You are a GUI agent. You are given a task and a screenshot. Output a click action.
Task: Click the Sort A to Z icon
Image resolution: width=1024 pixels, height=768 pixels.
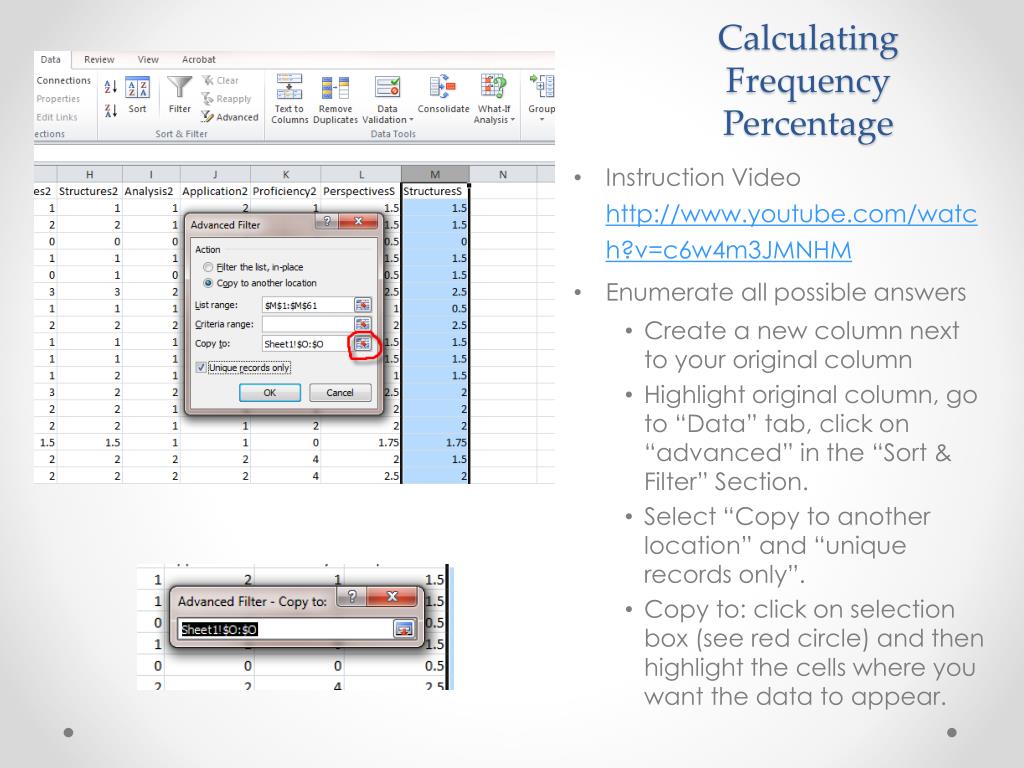tap(111, 87)
